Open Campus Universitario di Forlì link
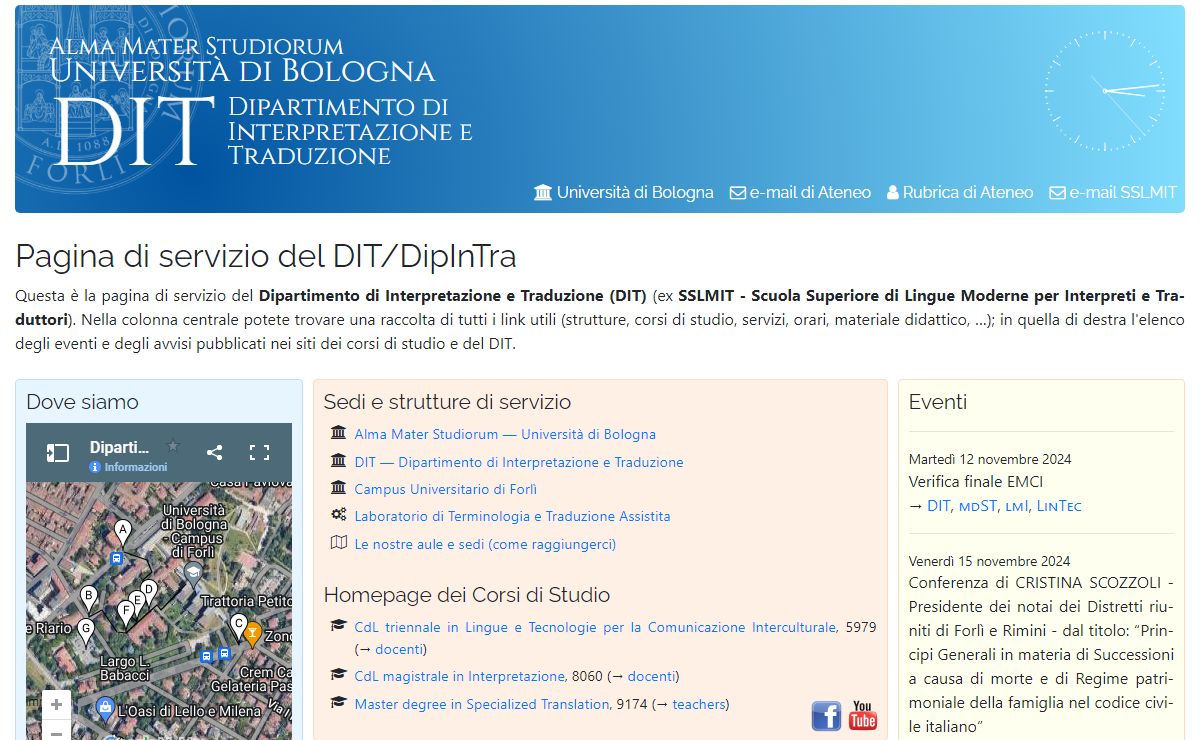1200x740 pixels. click(x=445, y=489)
